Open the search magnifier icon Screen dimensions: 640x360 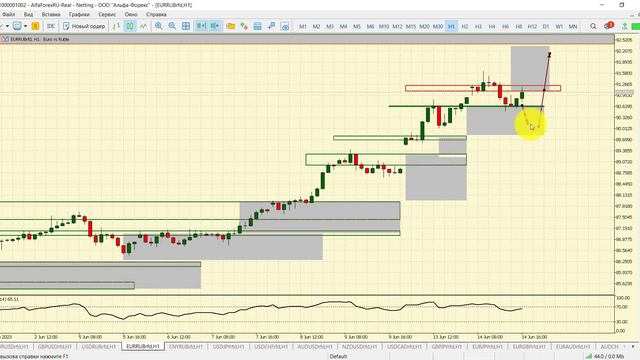(593, 26)
